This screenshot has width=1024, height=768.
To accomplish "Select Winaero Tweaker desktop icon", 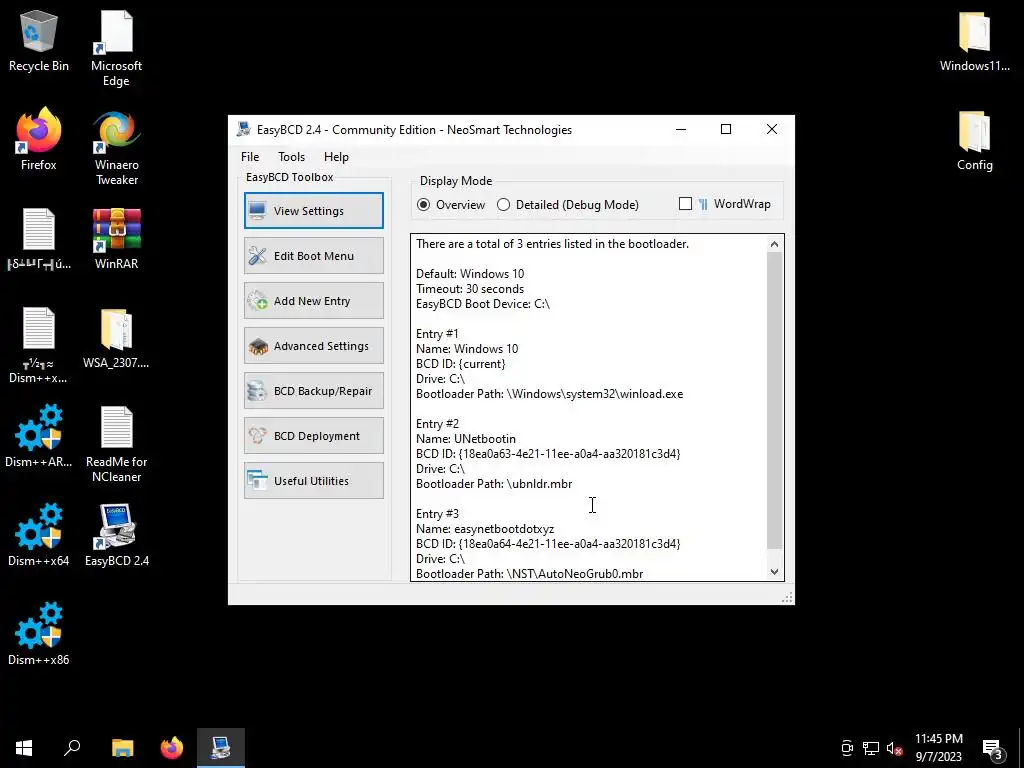I will coord(116,148).
